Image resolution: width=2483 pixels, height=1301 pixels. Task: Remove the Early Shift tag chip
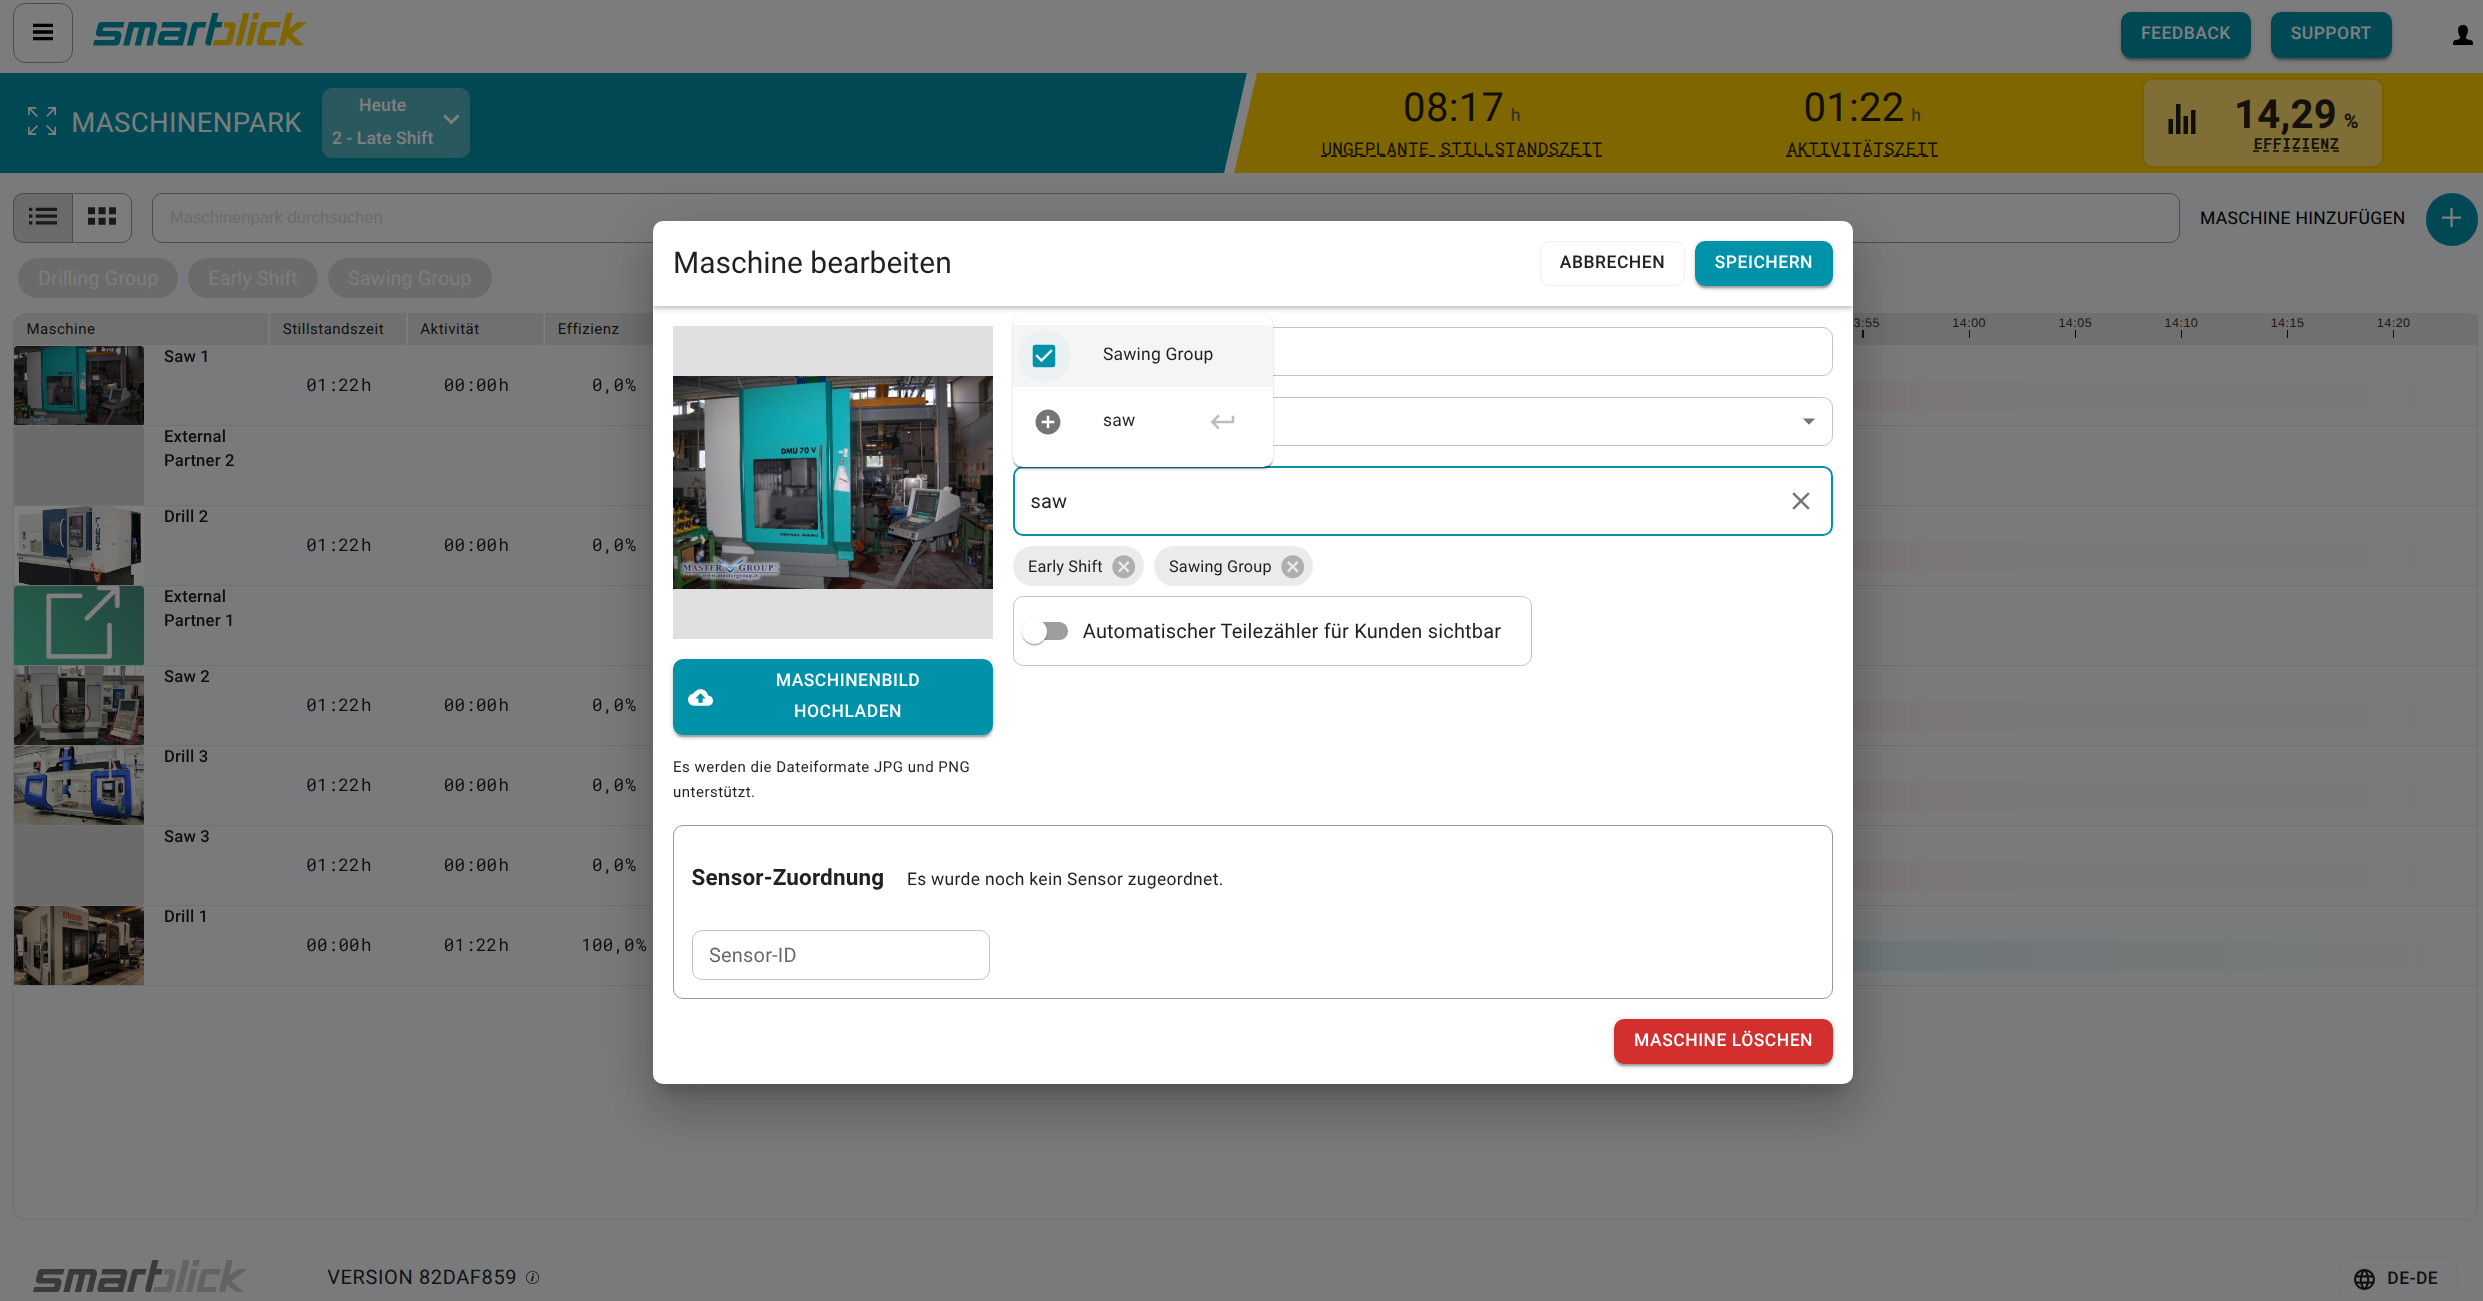(x=1124, y=567)
